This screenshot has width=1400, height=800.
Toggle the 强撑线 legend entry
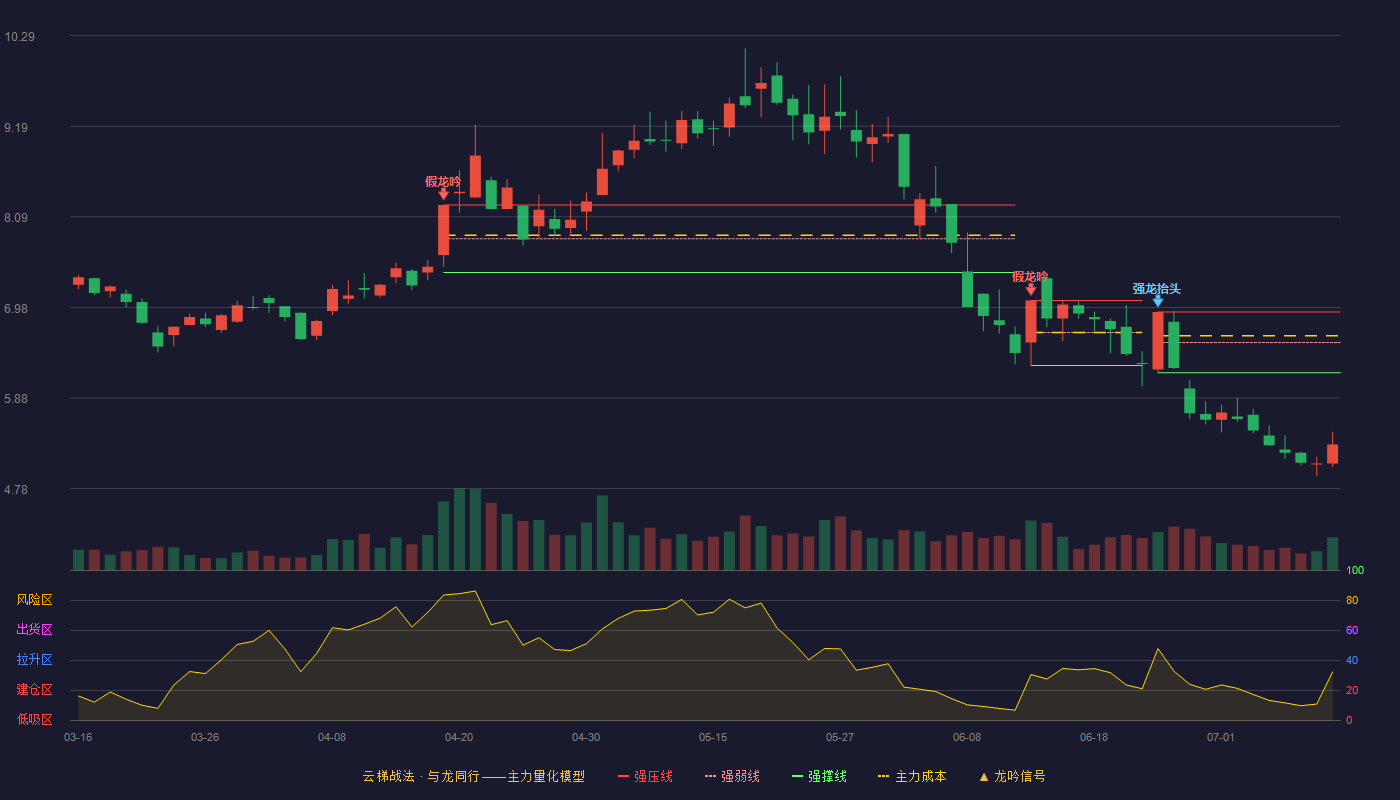coord(819,776)
